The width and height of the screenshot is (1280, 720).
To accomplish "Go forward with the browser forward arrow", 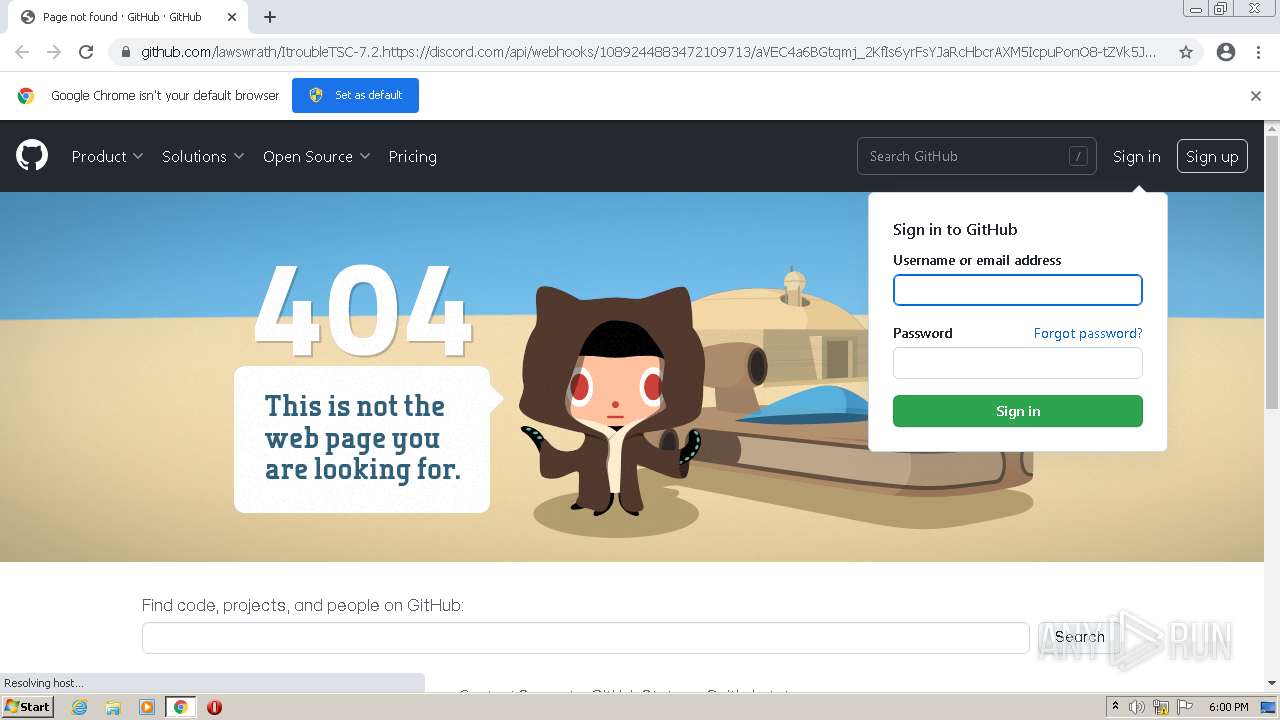I will [x=54, y=52].
